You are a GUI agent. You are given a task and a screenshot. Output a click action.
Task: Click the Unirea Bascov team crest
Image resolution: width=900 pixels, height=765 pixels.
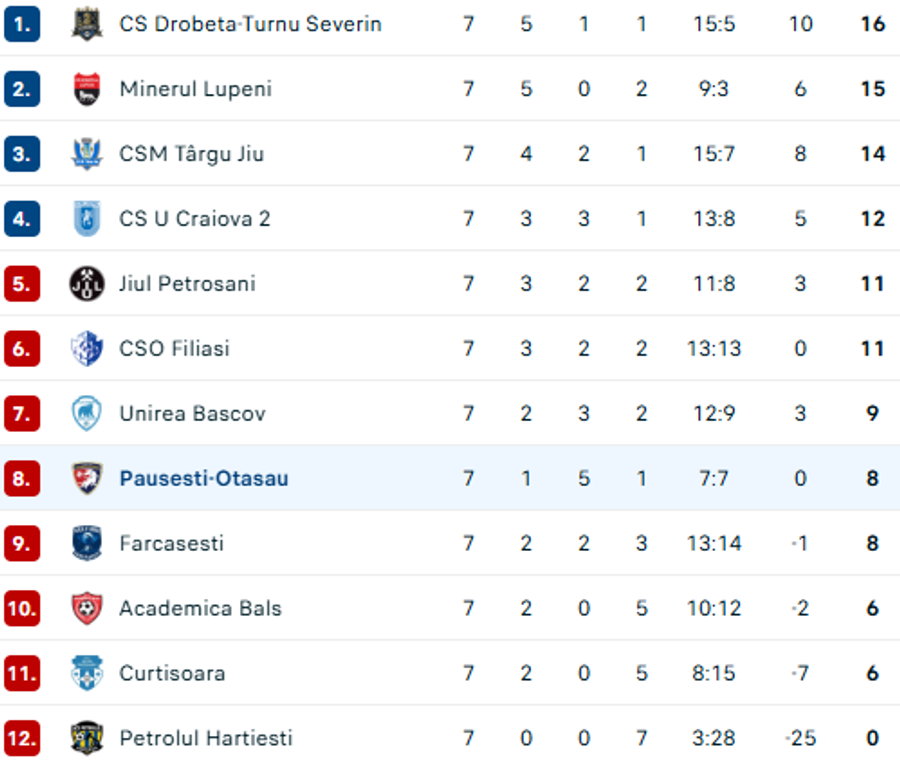coord(87,413)
